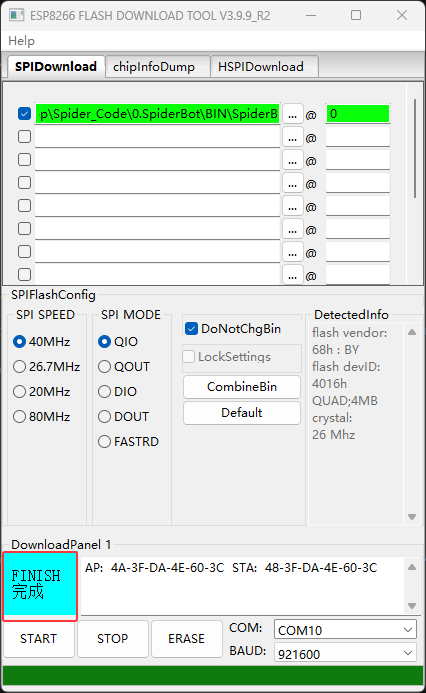Image resolution: width=426 pixels, height=693 pixels.
Task: Switch to the SPIDownload tab
Action: pos(56,67)
